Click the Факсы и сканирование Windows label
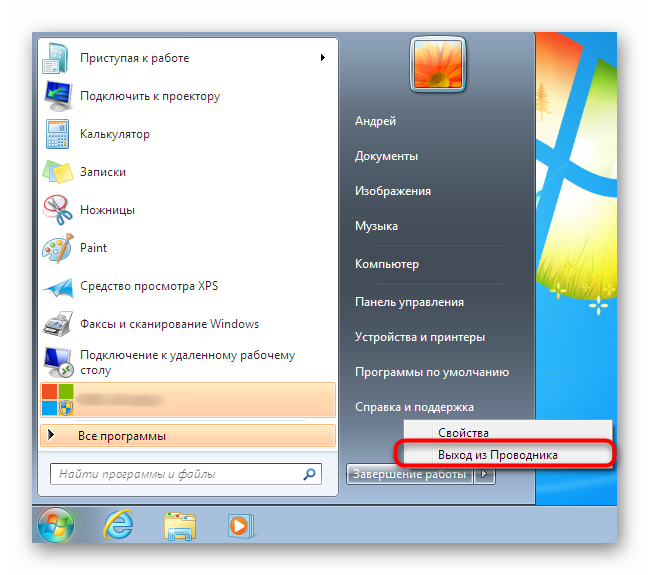 click(169, 324)
